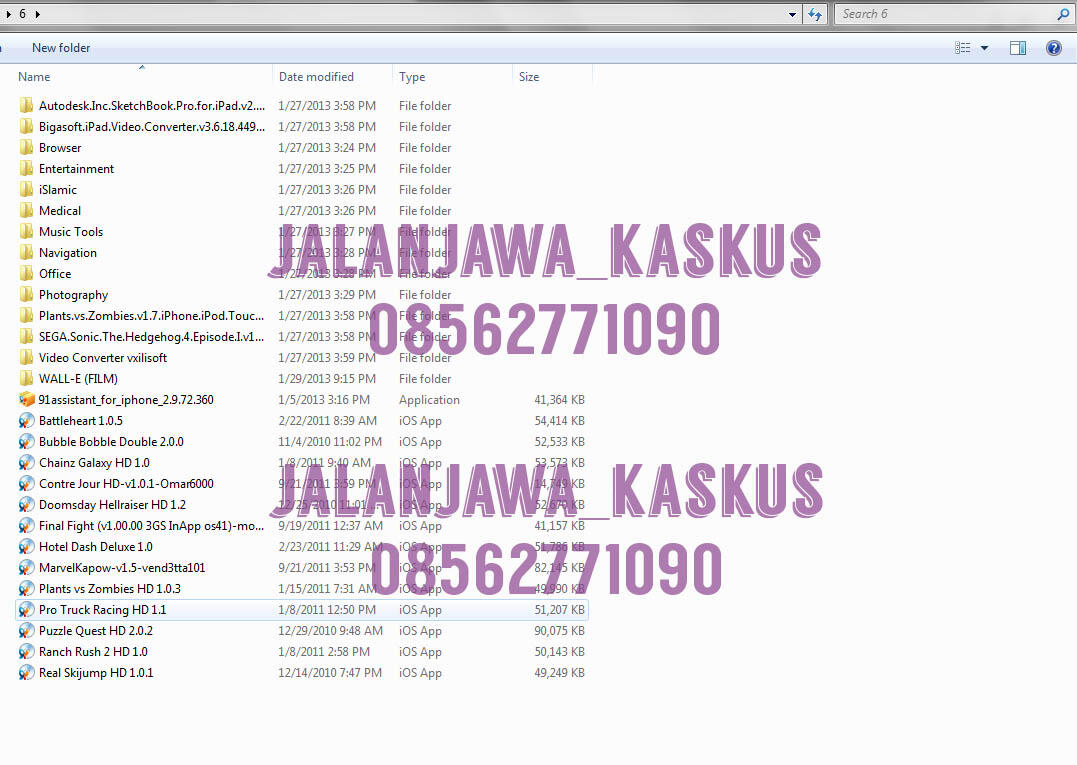Viewport: 1077px width, 765px height.
Task: Click the search magnifier icon
Action: [1063, 14]
